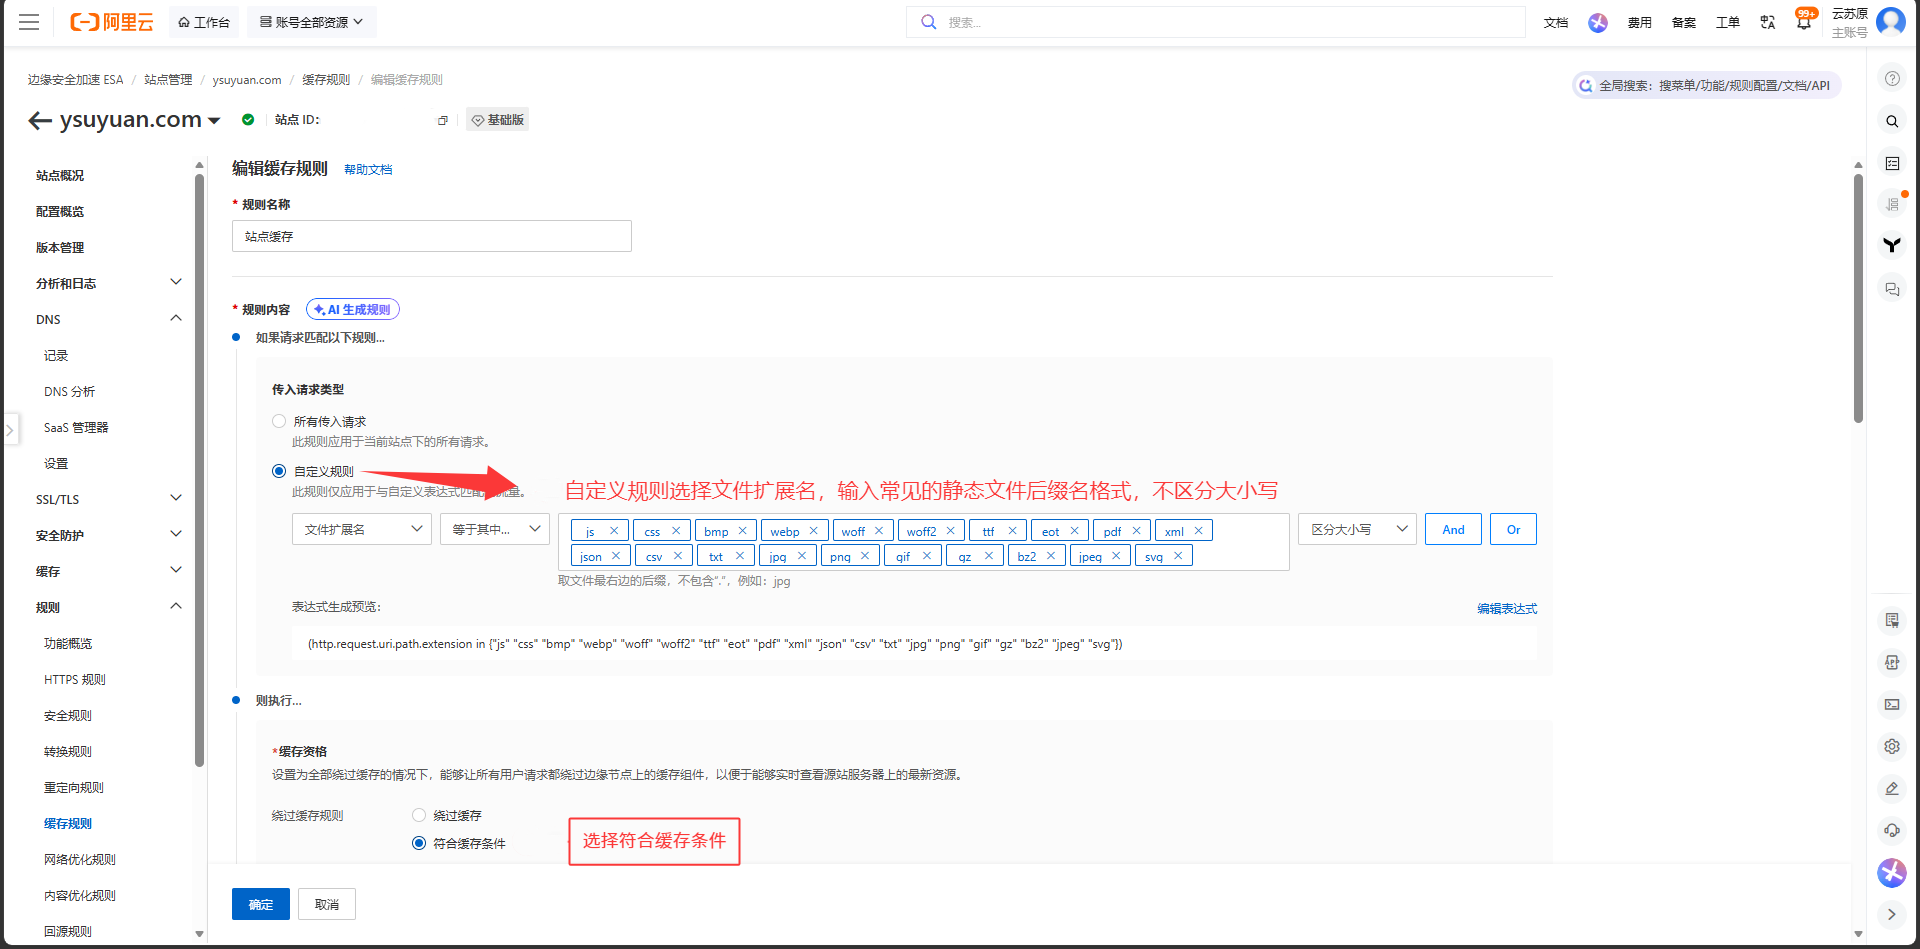Click the 全局搜索 global search bar
The width and height of the screenshot is (1920, 949).
coord(1706,86)
